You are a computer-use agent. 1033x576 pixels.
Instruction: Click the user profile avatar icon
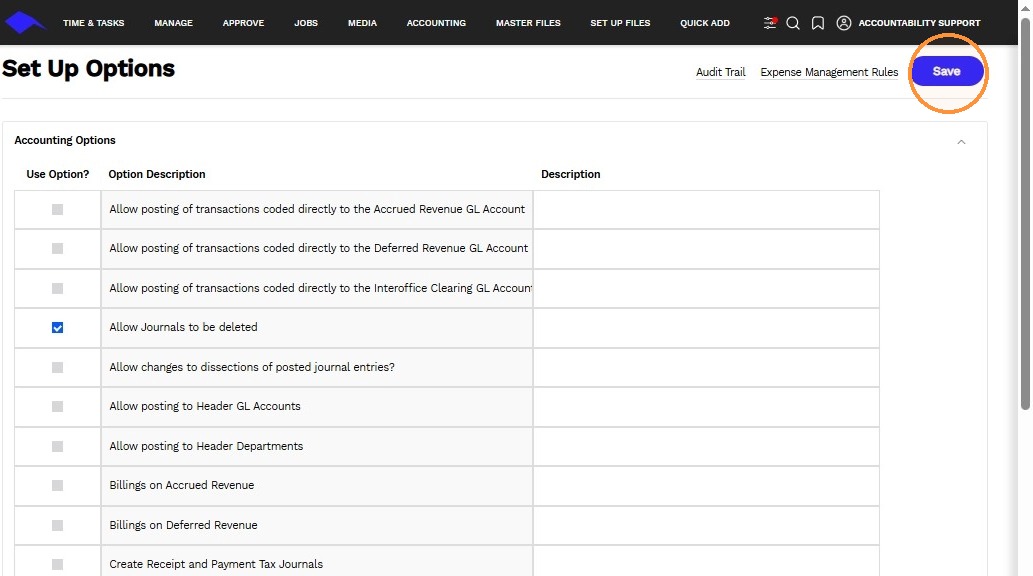coord(843,23)
